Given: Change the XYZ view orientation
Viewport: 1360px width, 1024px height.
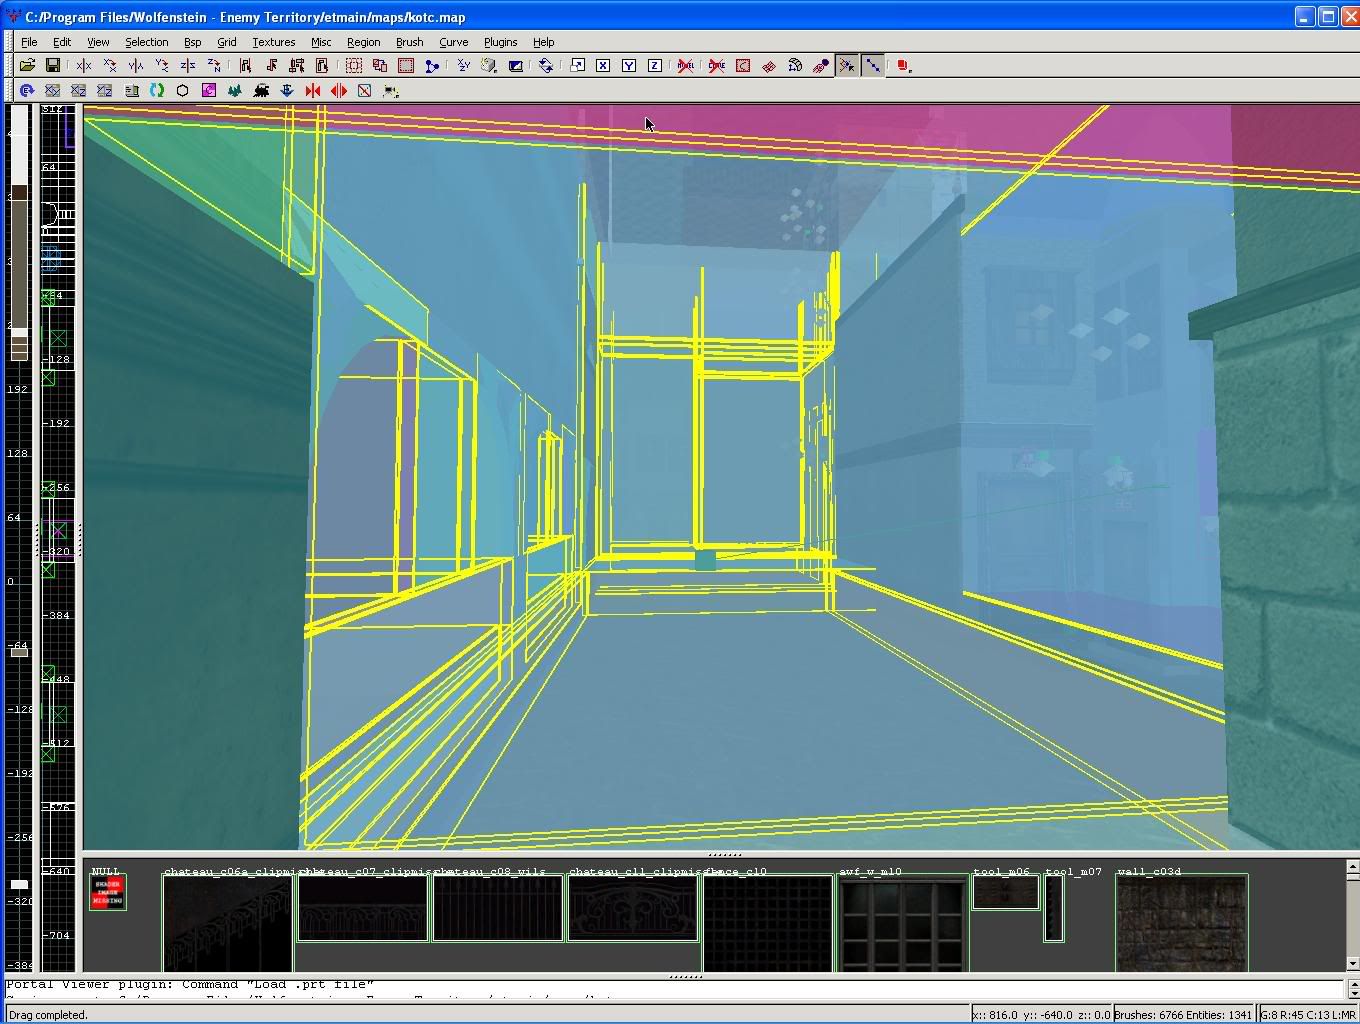Looking at the screenshot, I should click(463, 66).
